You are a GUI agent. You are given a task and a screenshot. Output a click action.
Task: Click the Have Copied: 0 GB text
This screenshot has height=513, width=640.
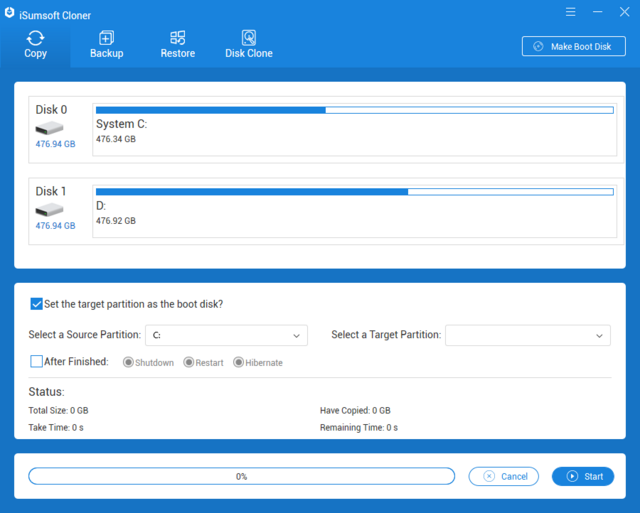click(x=355, y=411)
